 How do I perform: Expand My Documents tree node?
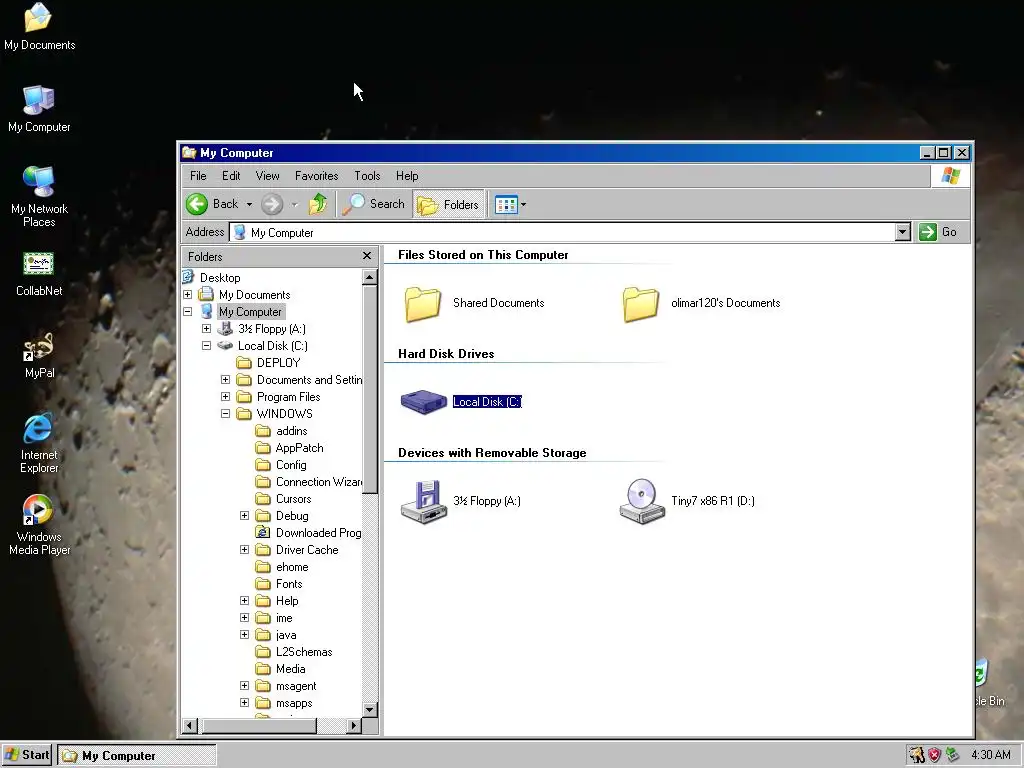tap(187, 295)
